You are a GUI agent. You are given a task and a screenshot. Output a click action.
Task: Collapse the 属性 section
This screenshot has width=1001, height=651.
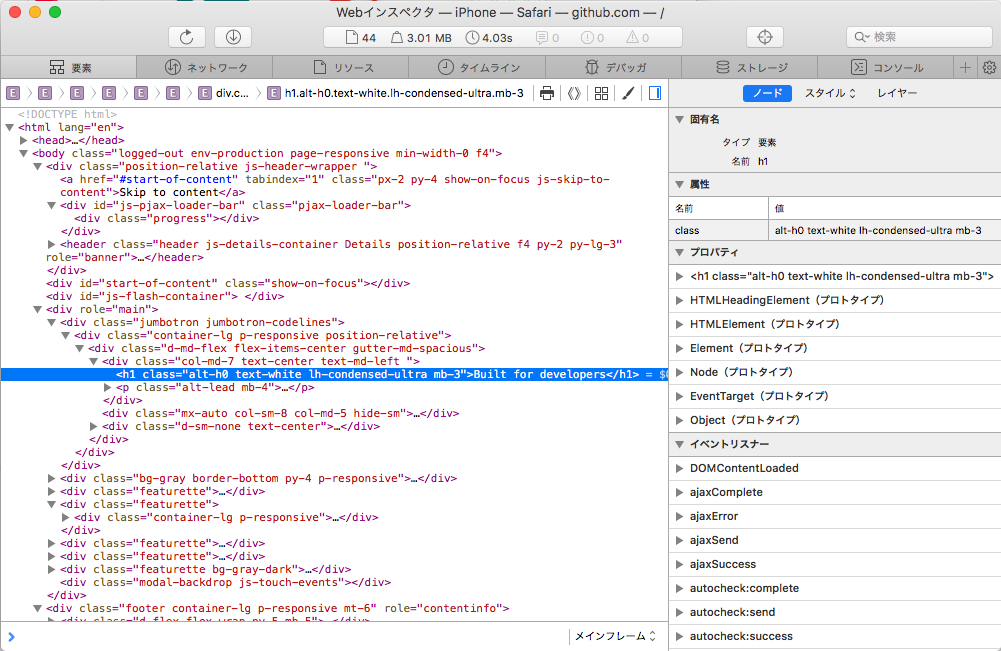[x=680, y=184]
